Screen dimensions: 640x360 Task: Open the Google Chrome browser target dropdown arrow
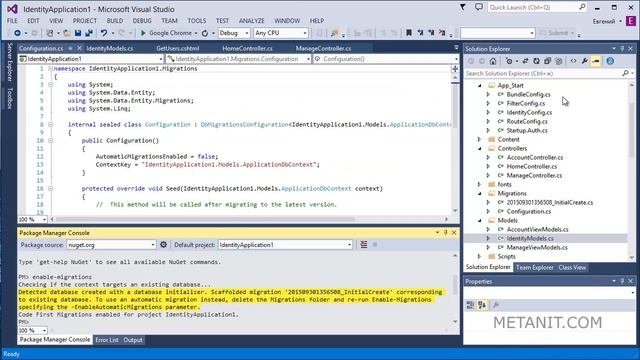click(196, 33)
